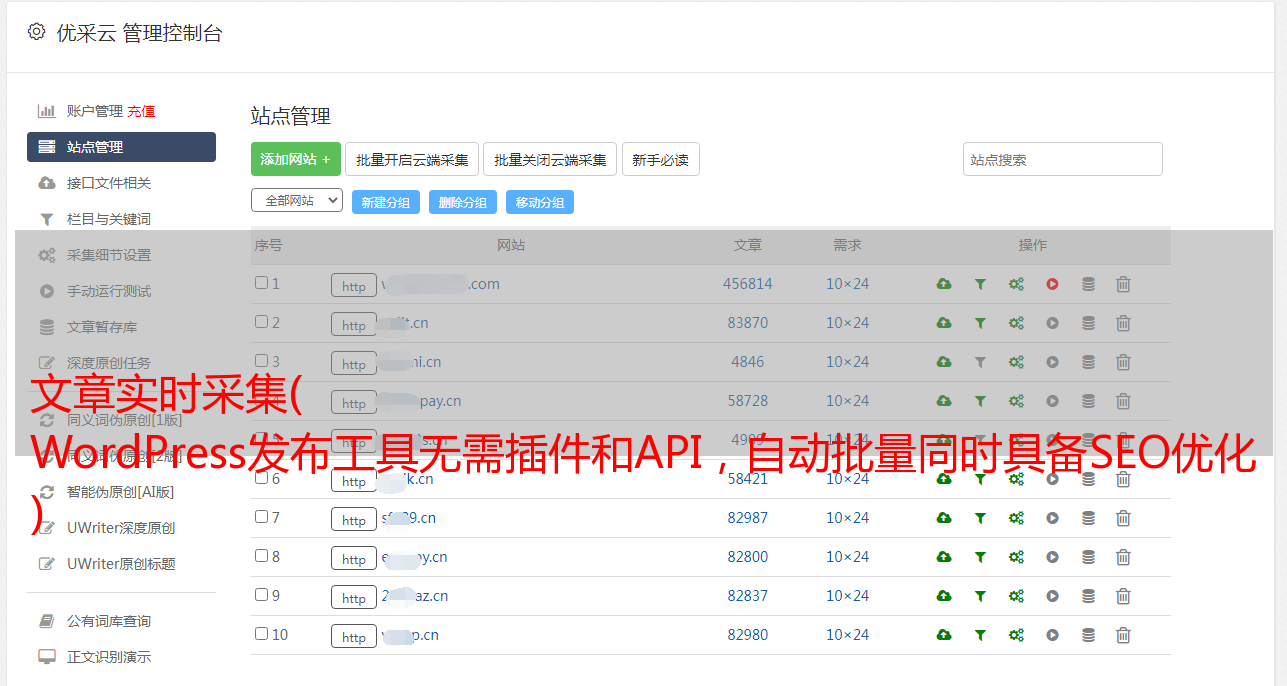Click the 移动分组 button
This screenshot has width=1287, height=686.
[540, 202]
